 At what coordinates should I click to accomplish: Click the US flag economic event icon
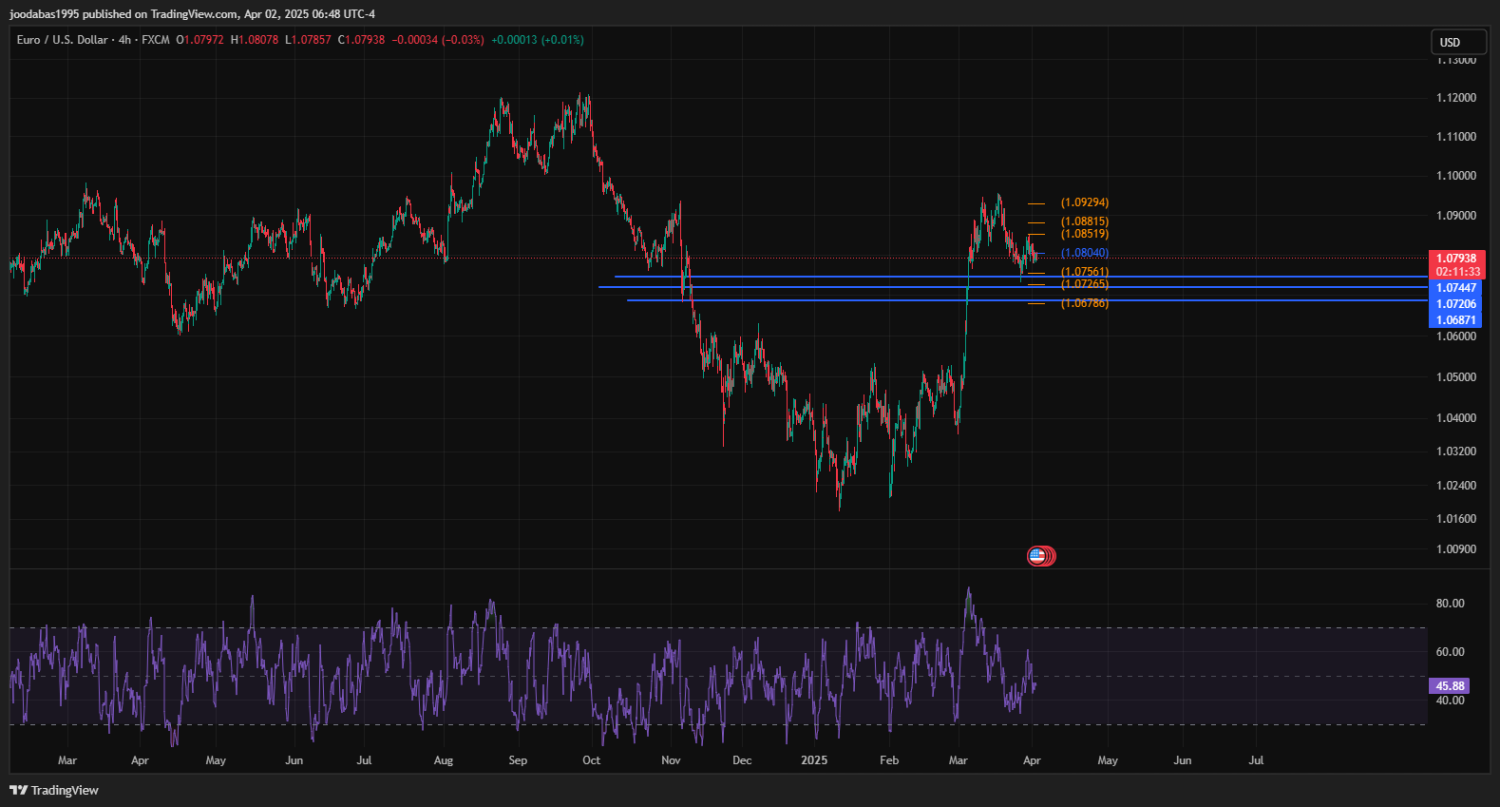tap(1038, 556)
